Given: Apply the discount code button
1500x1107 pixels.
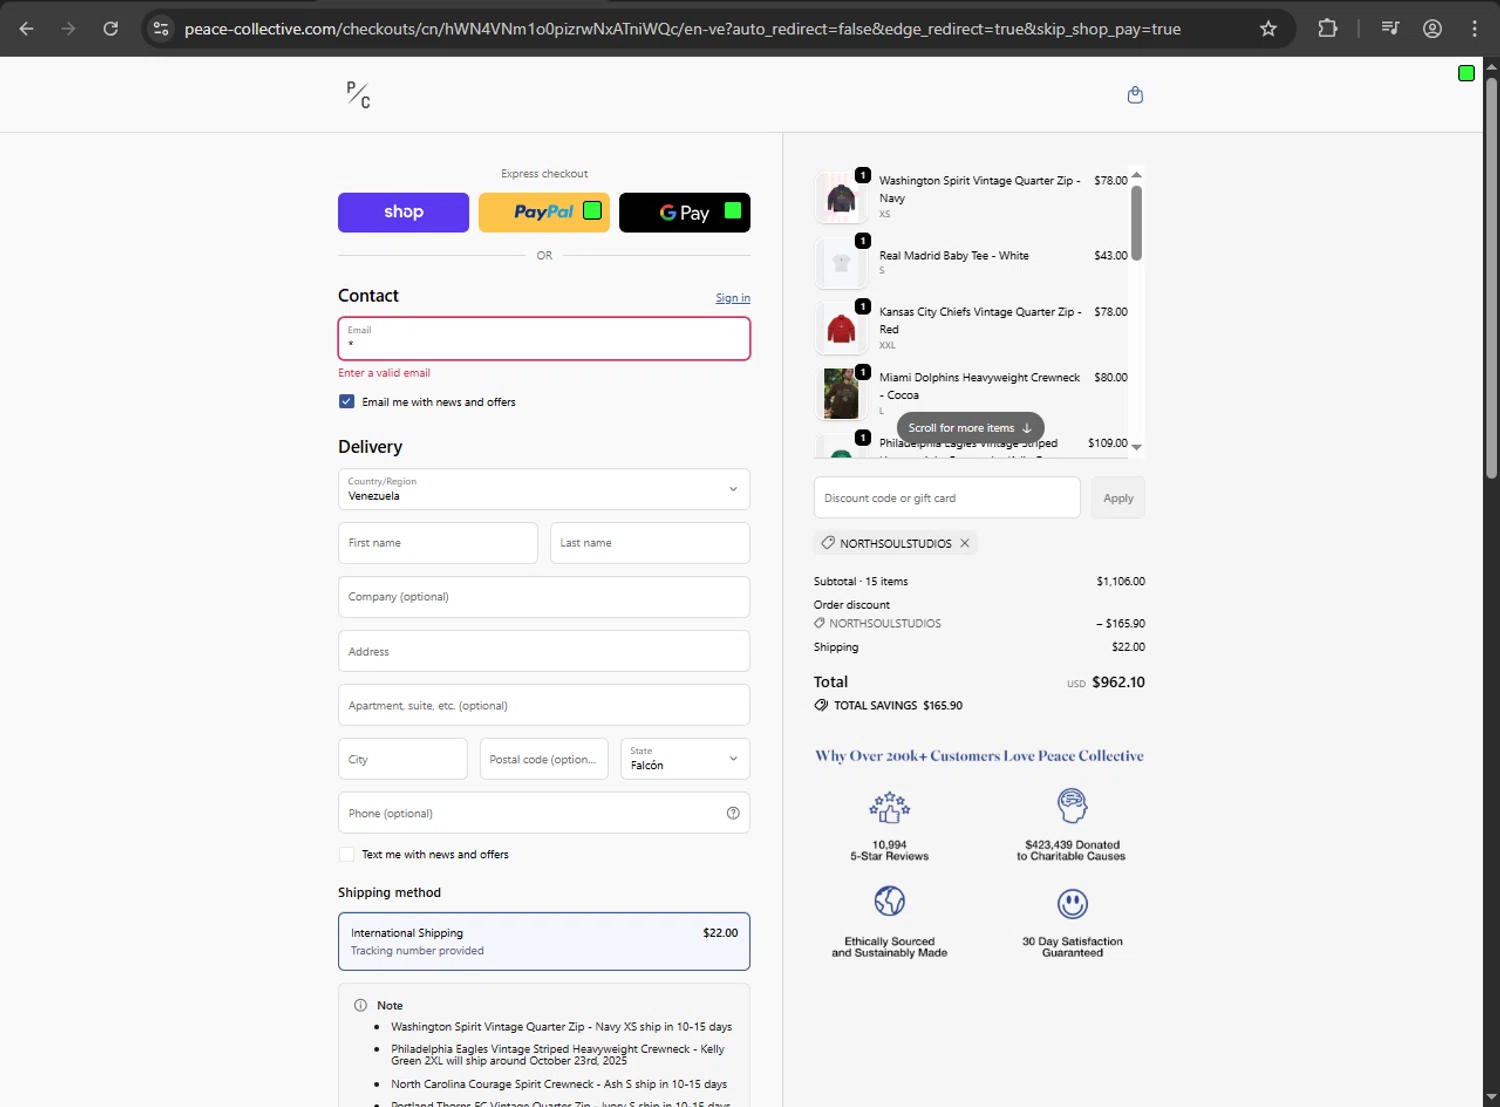Looking at the screenshot, I should point(1118,498).
